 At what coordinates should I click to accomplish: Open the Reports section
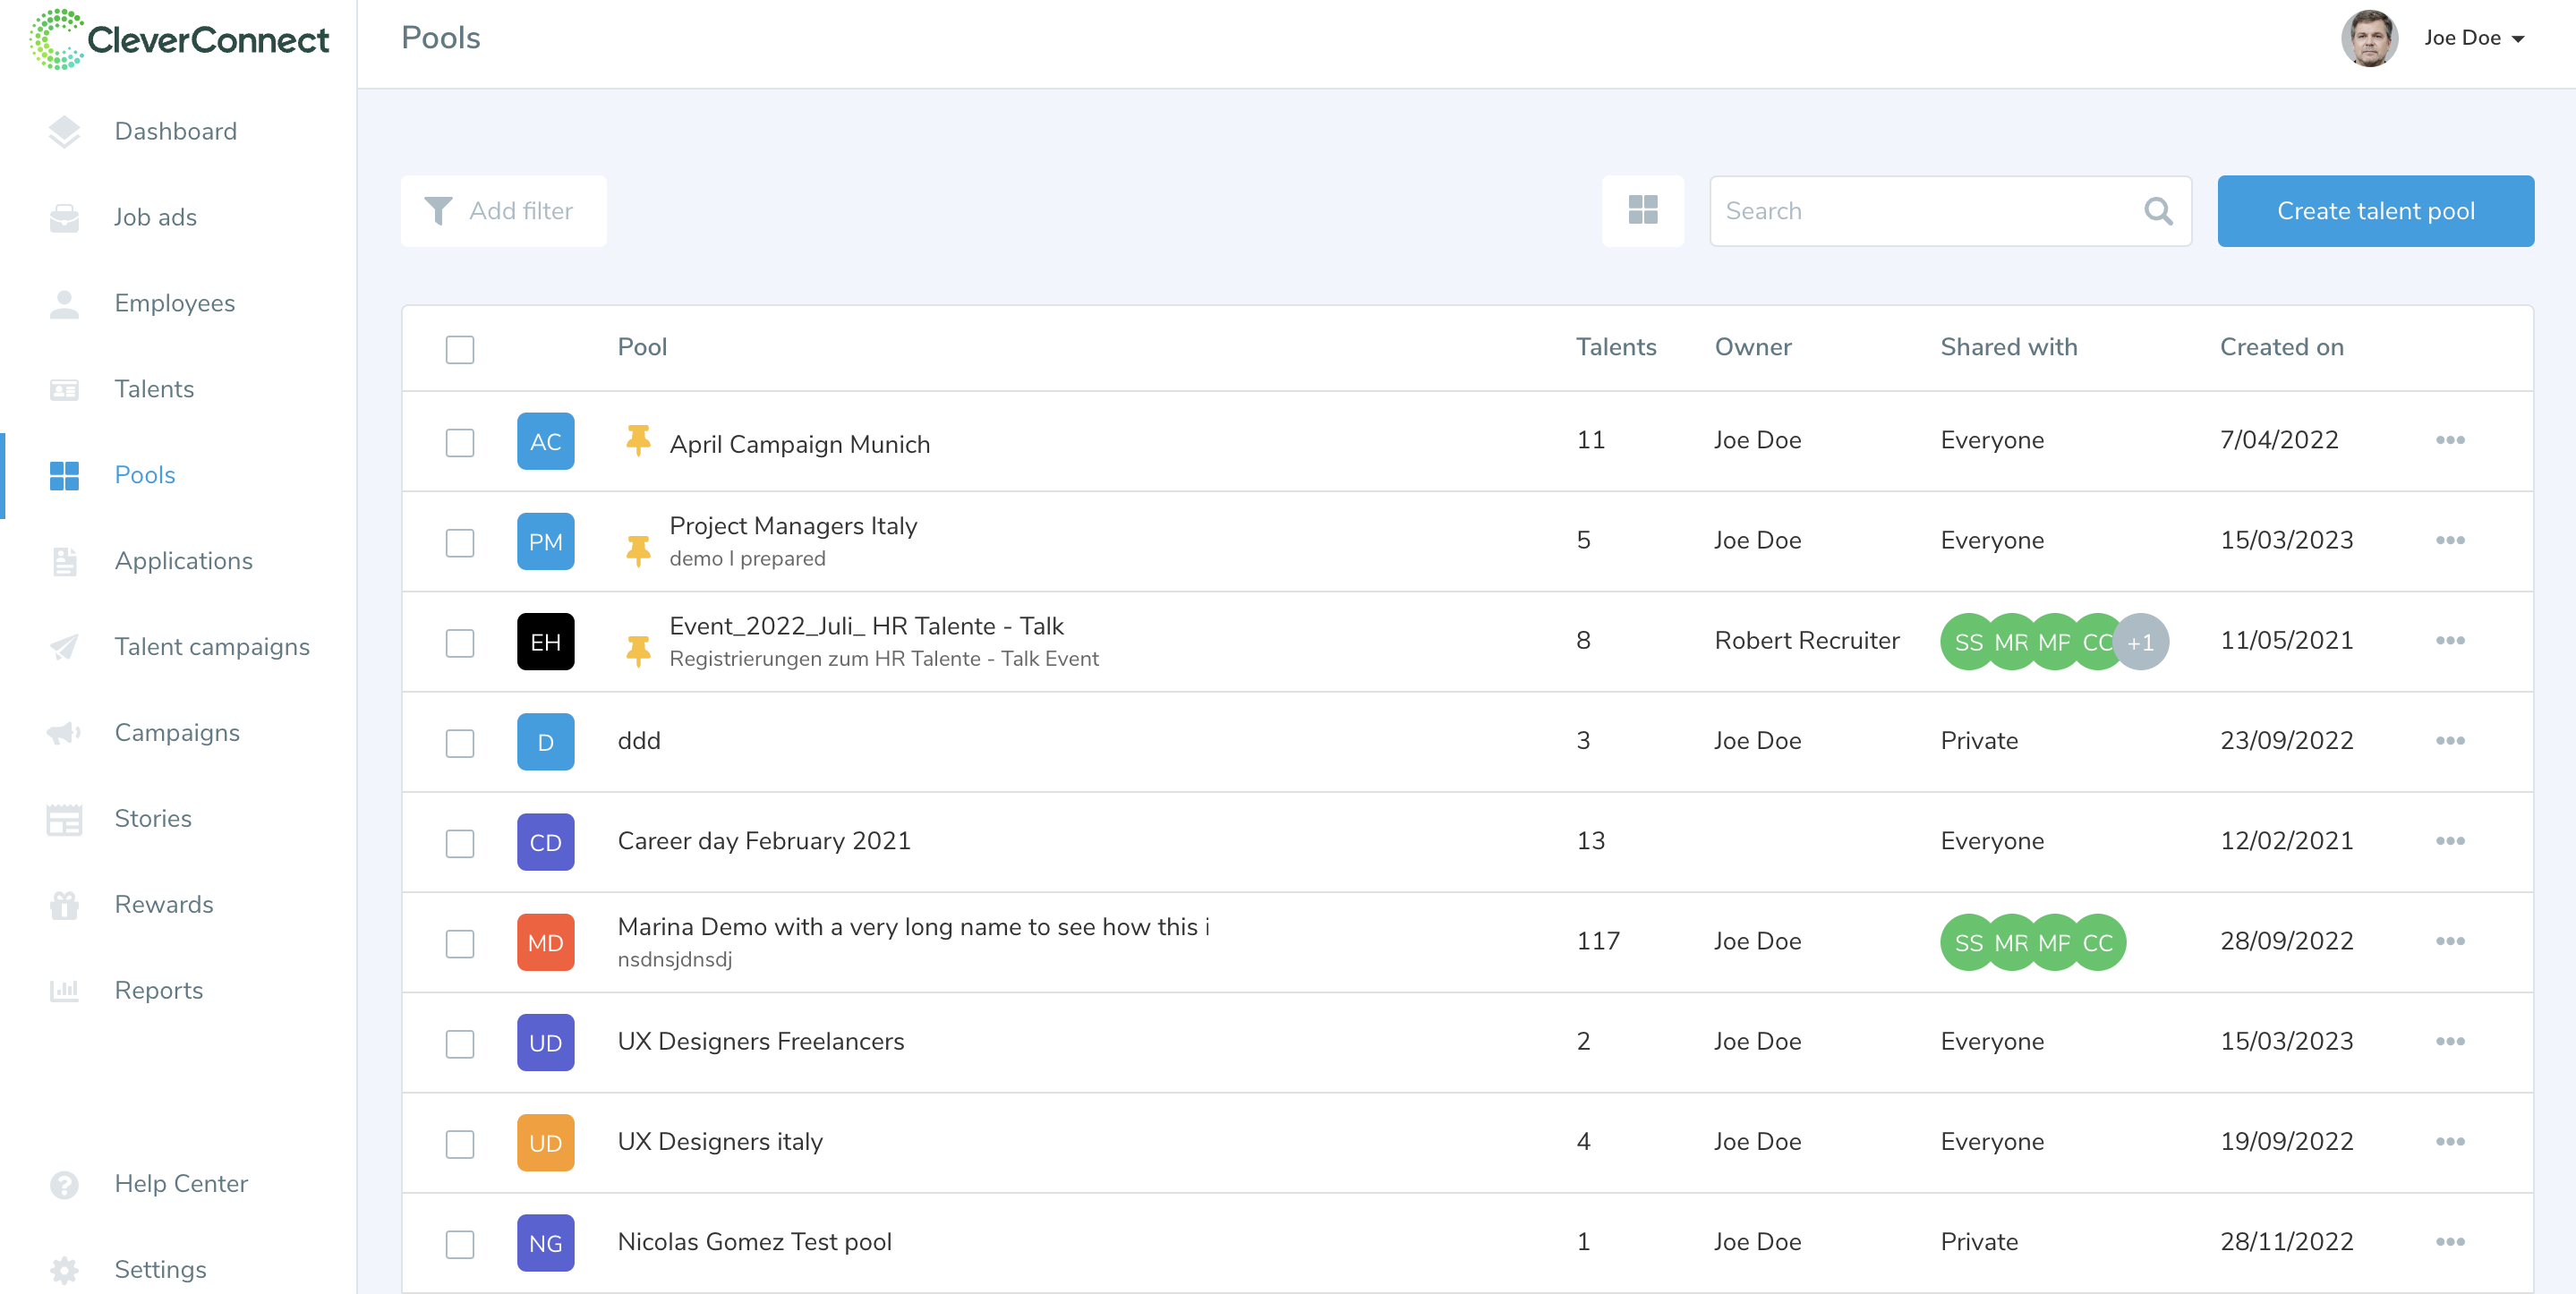pos(158,990)
